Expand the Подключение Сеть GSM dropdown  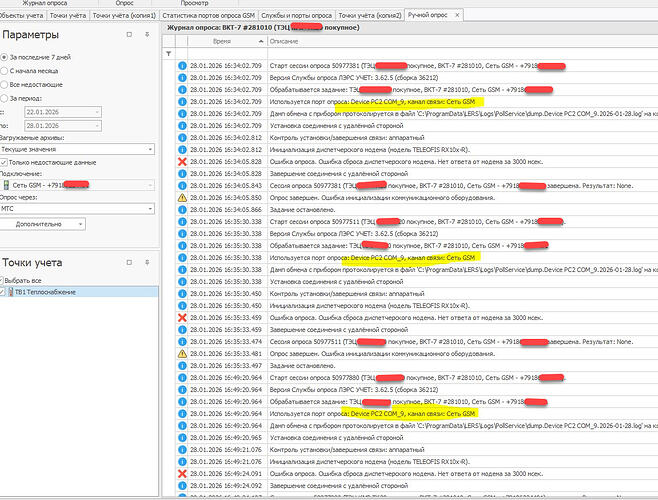[149, 185]
